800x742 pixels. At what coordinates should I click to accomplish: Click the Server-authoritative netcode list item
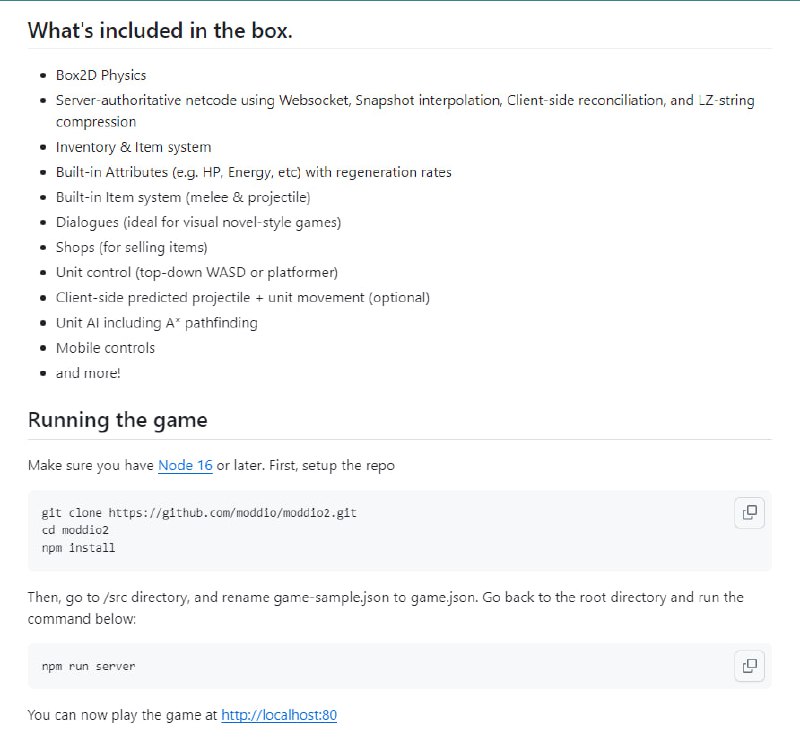click(x=405, y=101)
